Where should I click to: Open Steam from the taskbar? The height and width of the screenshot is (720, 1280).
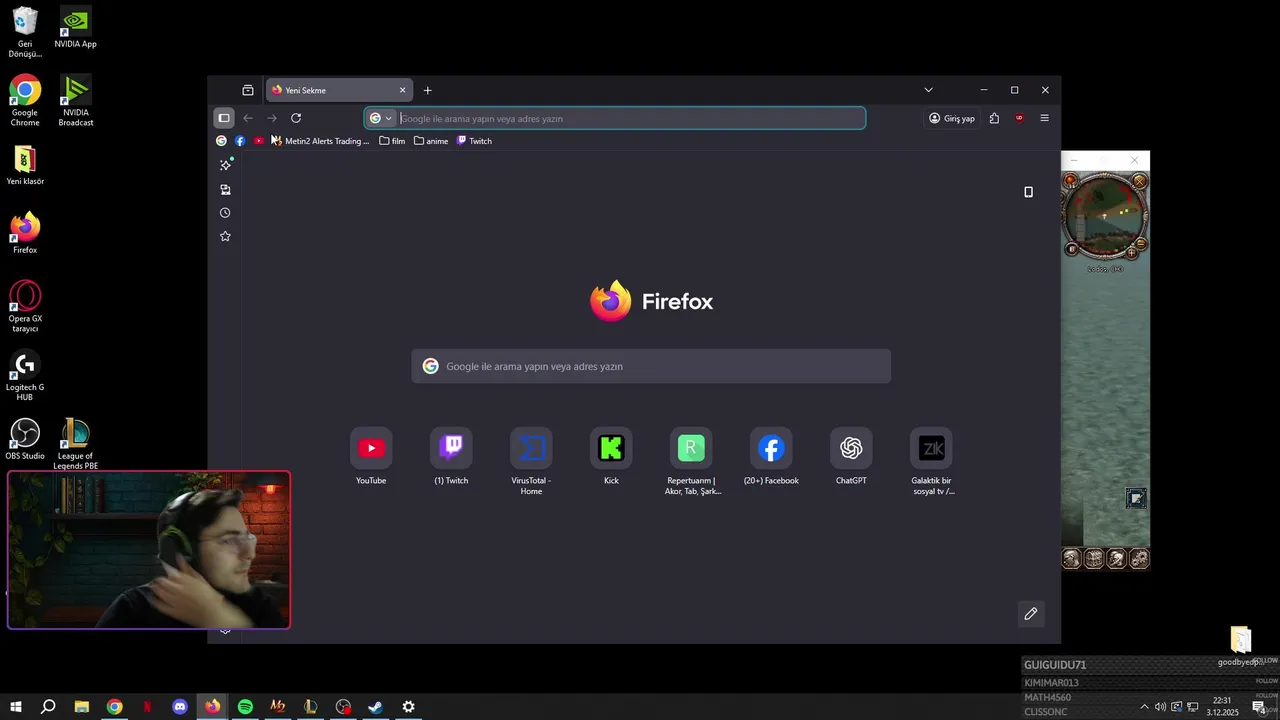pyautogui.click(x=376, y=707)
